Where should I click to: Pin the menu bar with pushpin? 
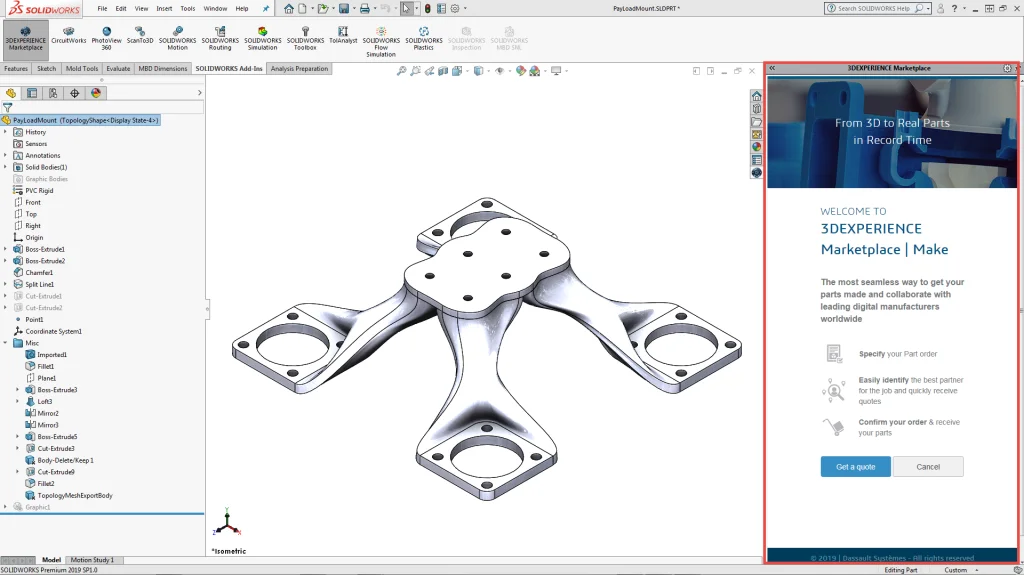(x=266, y=8)
